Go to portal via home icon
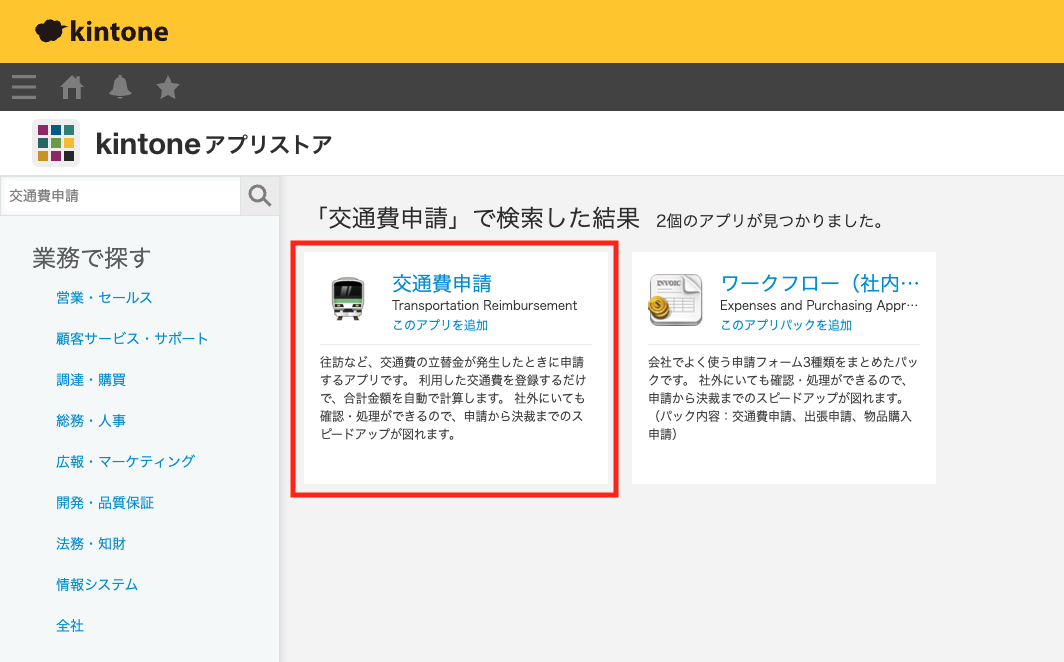This screenshot has height=662, width=1064. point(72,87)
